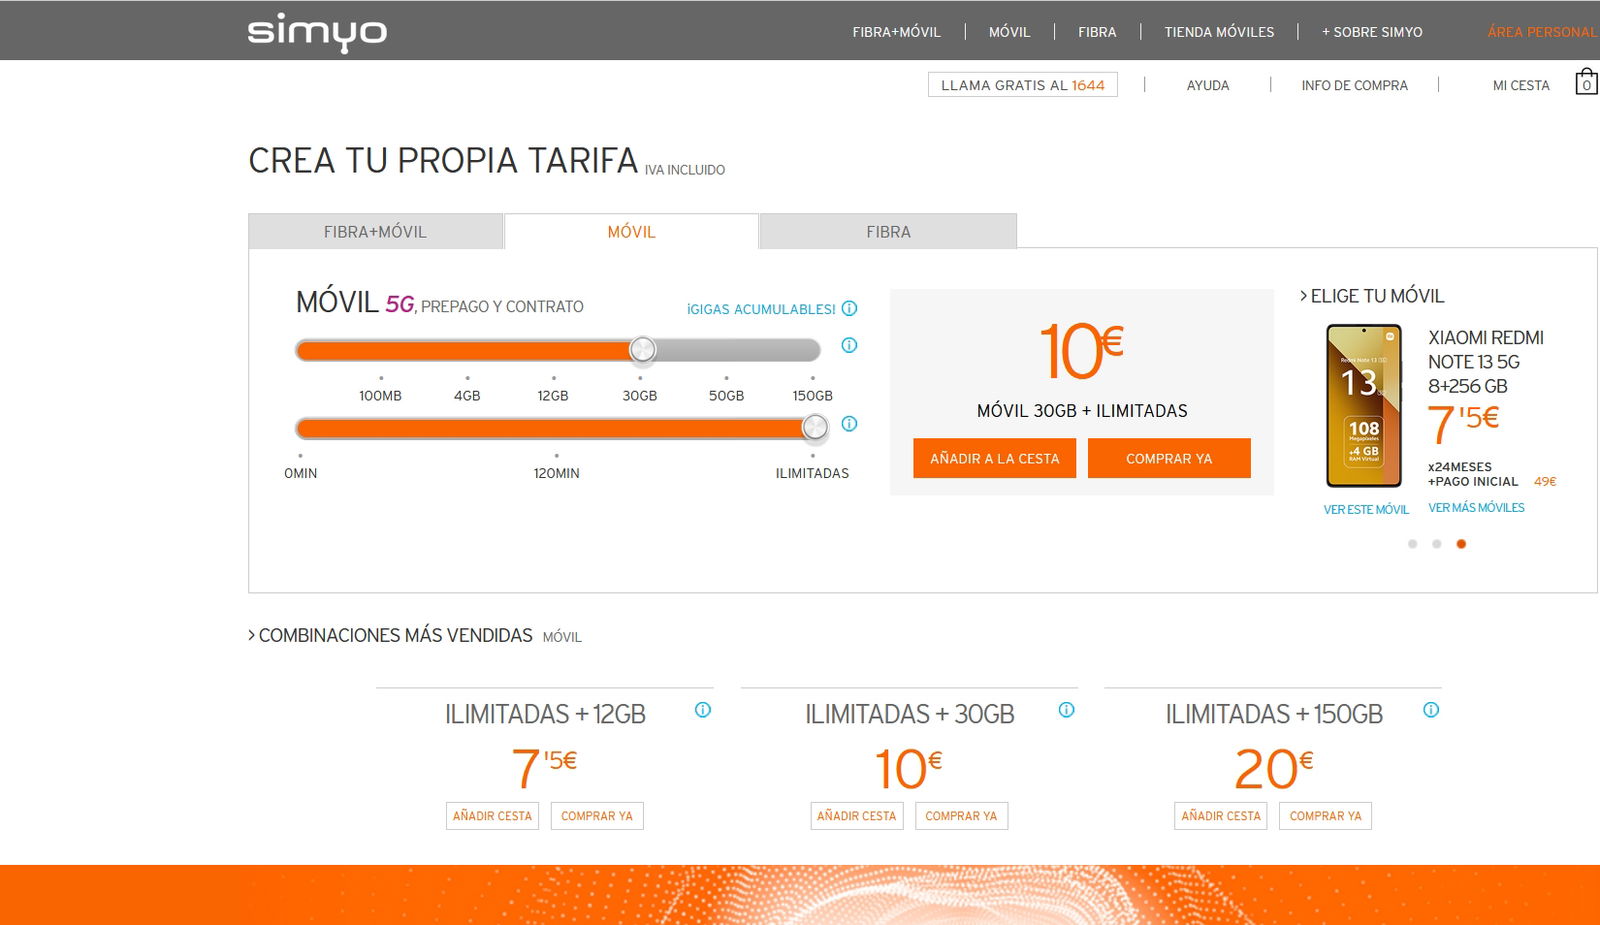Click VER MÁS MÓVILES link
Image resolution: width=1600 pixels, height=925 pixels.
(x=1476, y=508)
